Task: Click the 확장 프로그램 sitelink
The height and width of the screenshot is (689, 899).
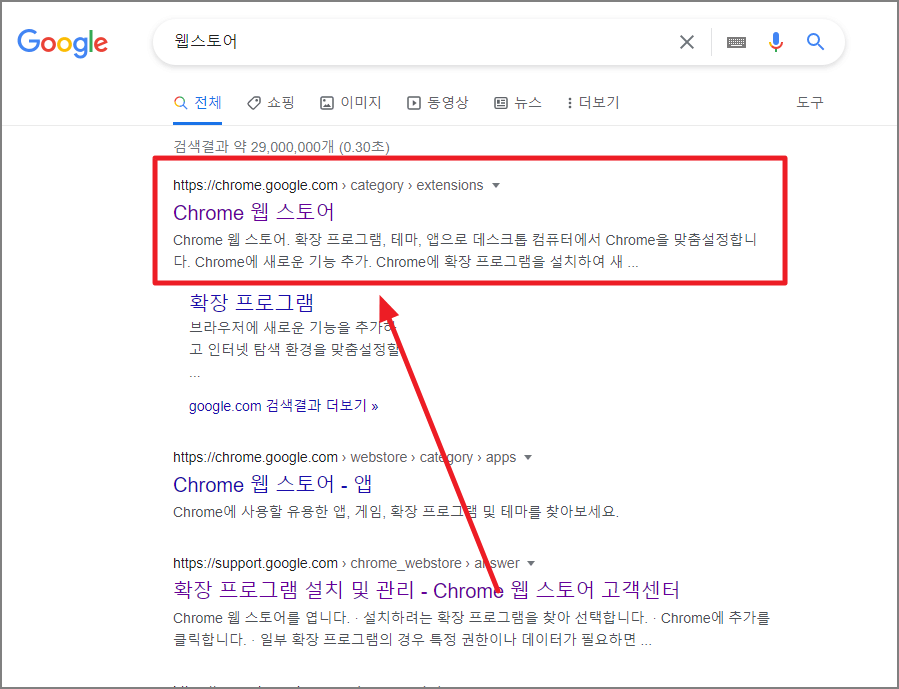Action: coord(252,301)
